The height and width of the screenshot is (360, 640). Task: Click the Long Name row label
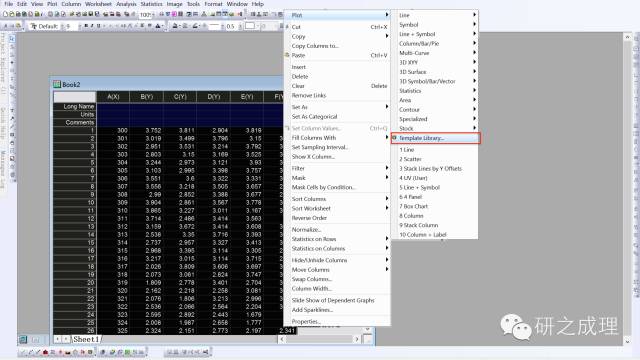tap(75, 107)
